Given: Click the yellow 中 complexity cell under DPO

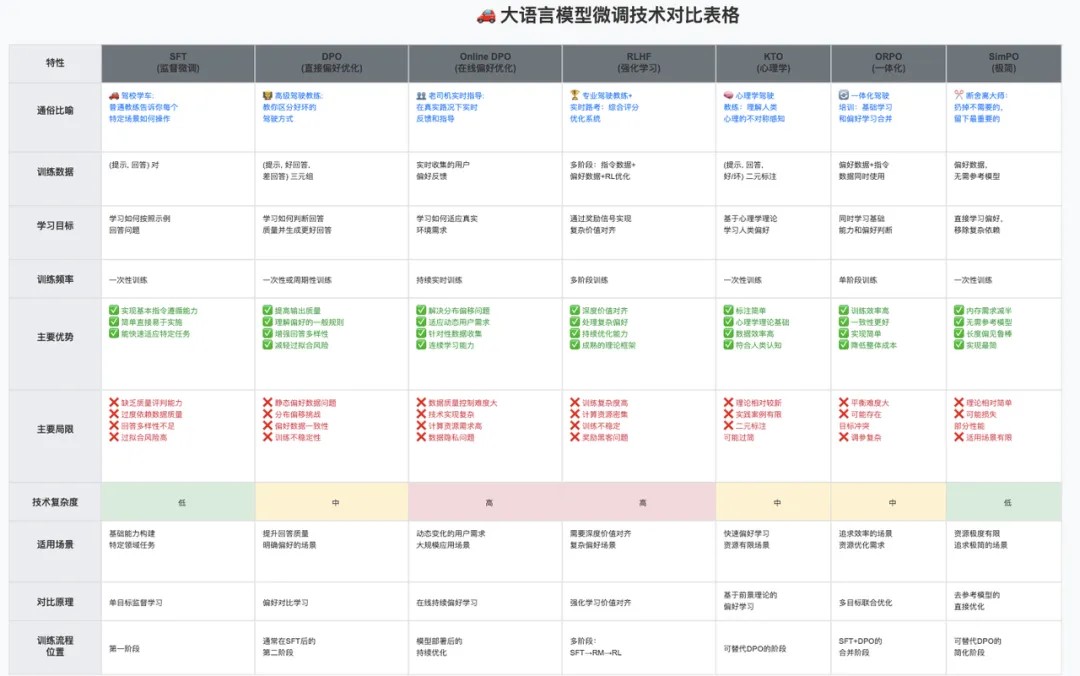Looking at the screenshot, I should (x=331, y=502).
